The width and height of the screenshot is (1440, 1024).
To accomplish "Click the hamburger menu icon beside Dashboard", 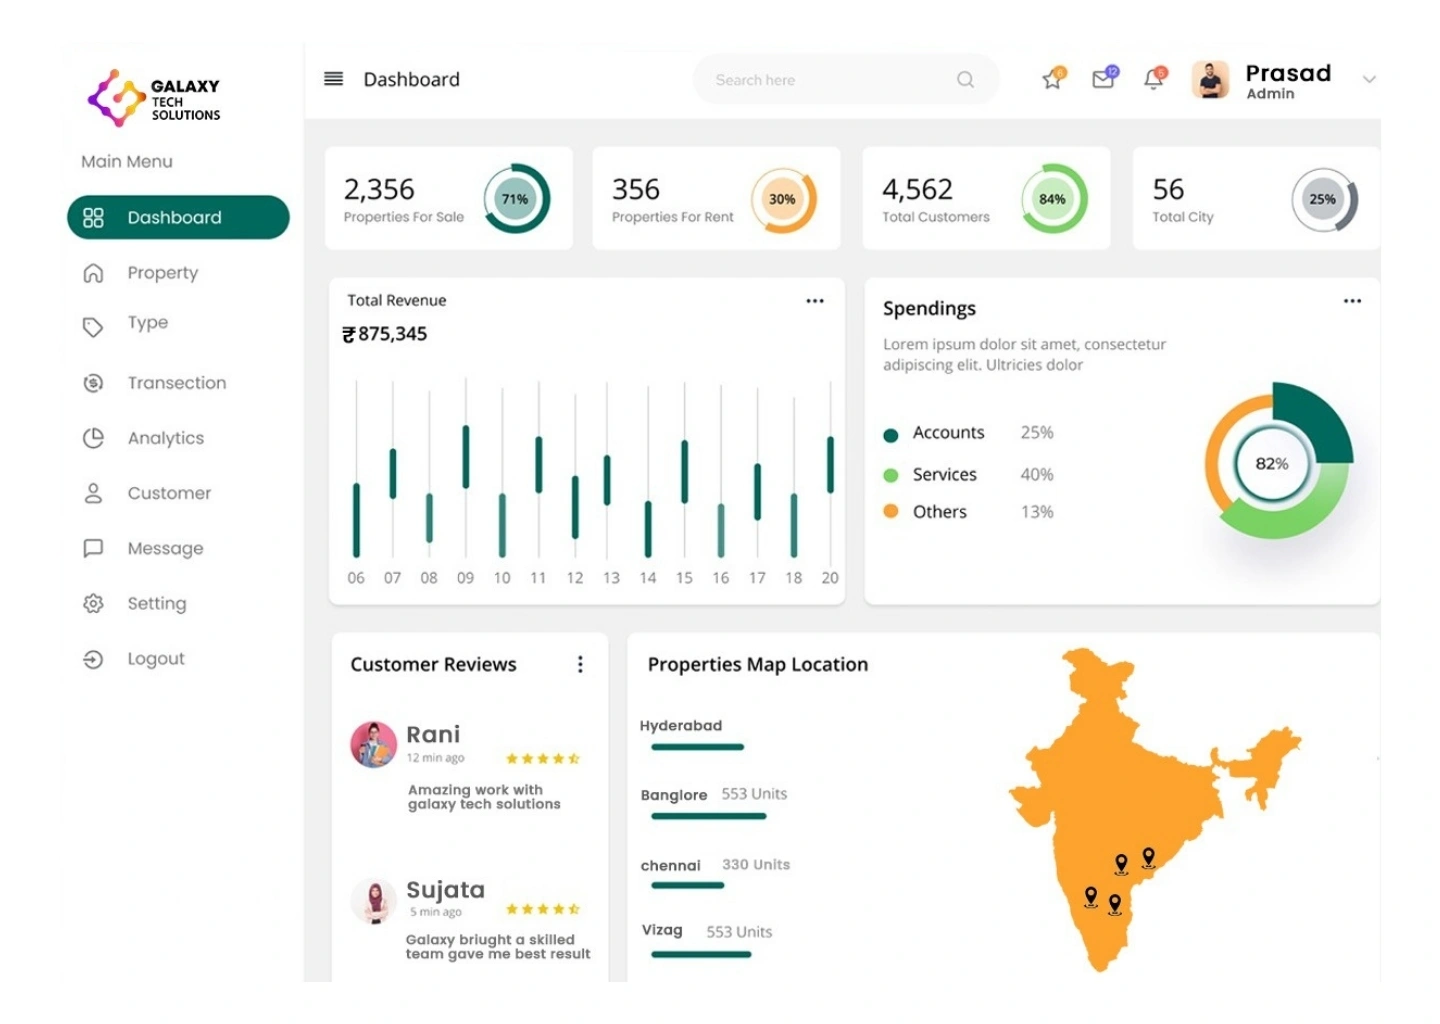I will (x=334, y=79).
